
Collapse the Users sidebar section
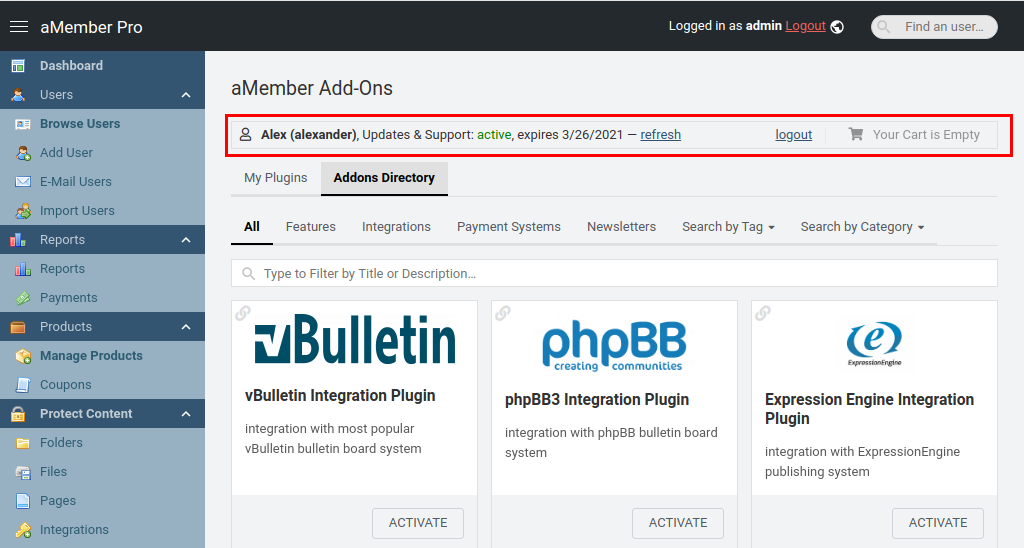186,95
